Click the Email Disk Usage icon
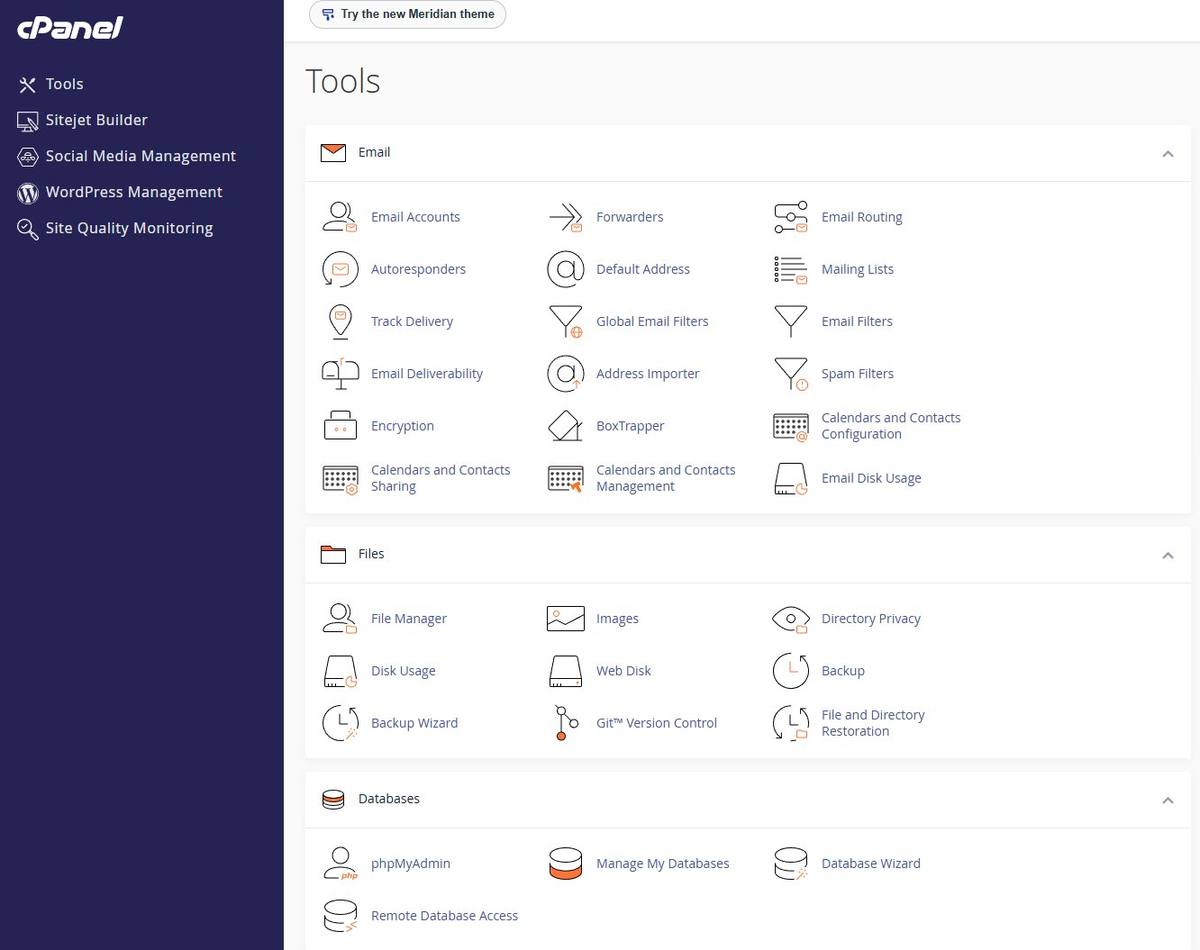This screenshot has height=950, width=1200. pos(791,478)
